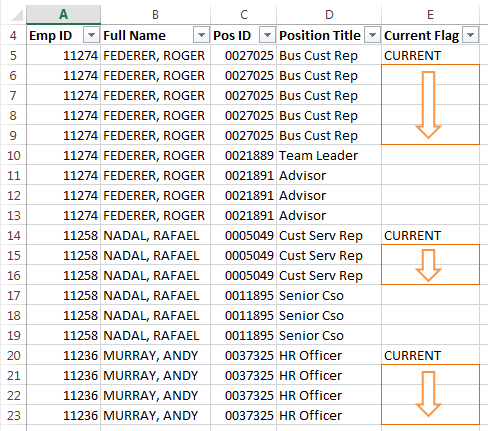
Task: Click the CURRENT cell in row 20
Action: tap(430, 355)
